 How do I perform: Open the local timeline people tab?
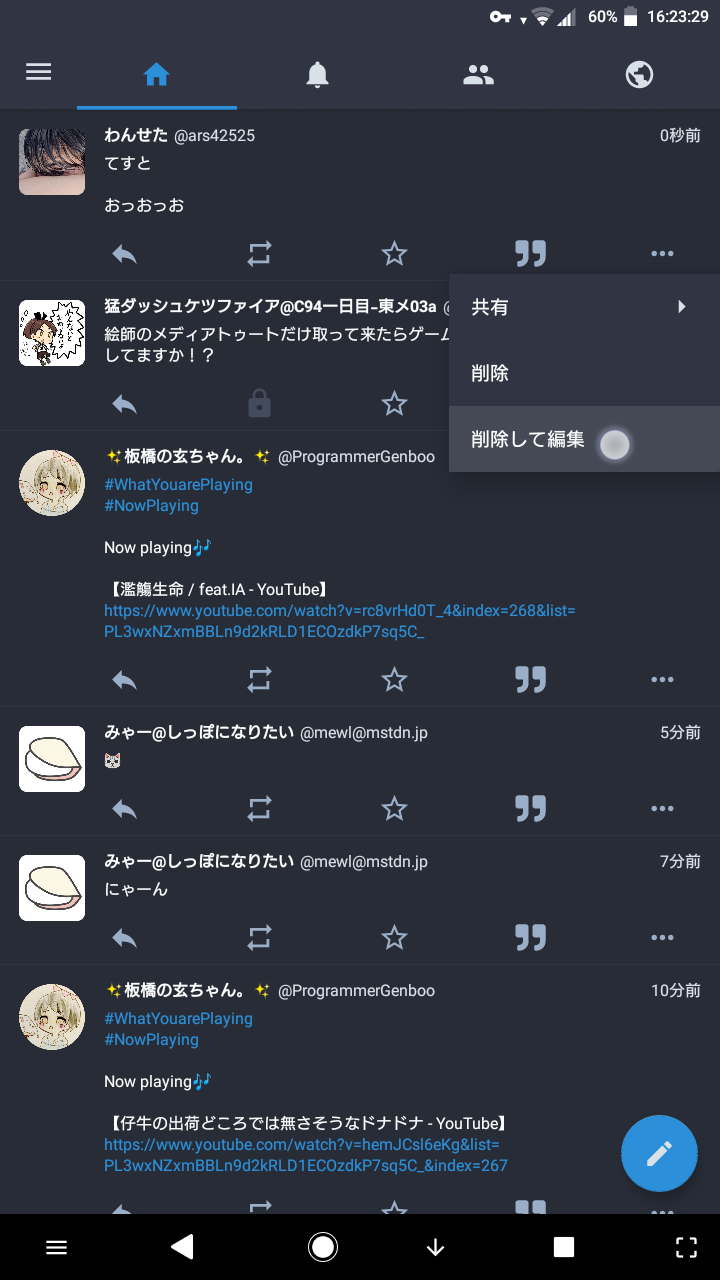478,74
